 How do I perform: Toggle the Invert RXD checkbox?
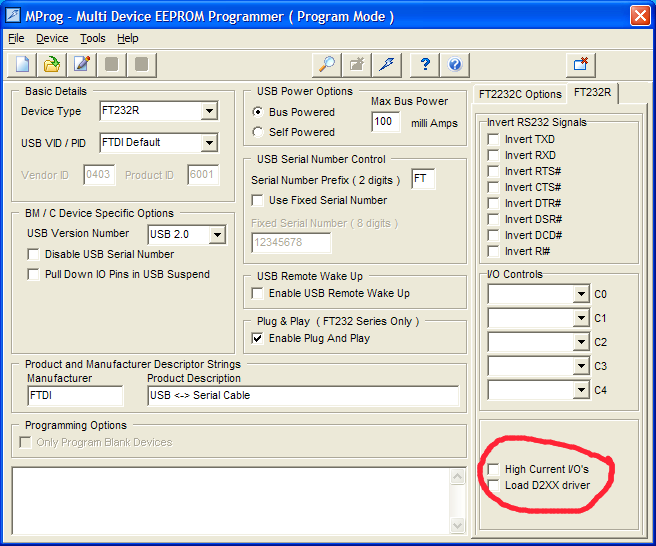point(494,155)
